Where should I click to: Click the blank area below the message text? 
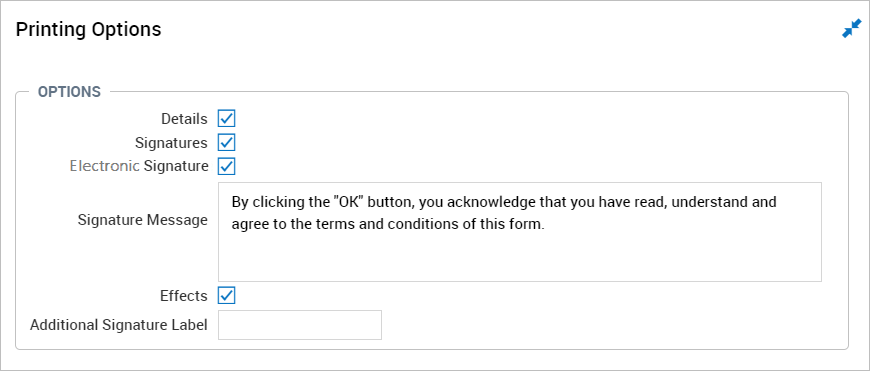[x=519, y=258]
